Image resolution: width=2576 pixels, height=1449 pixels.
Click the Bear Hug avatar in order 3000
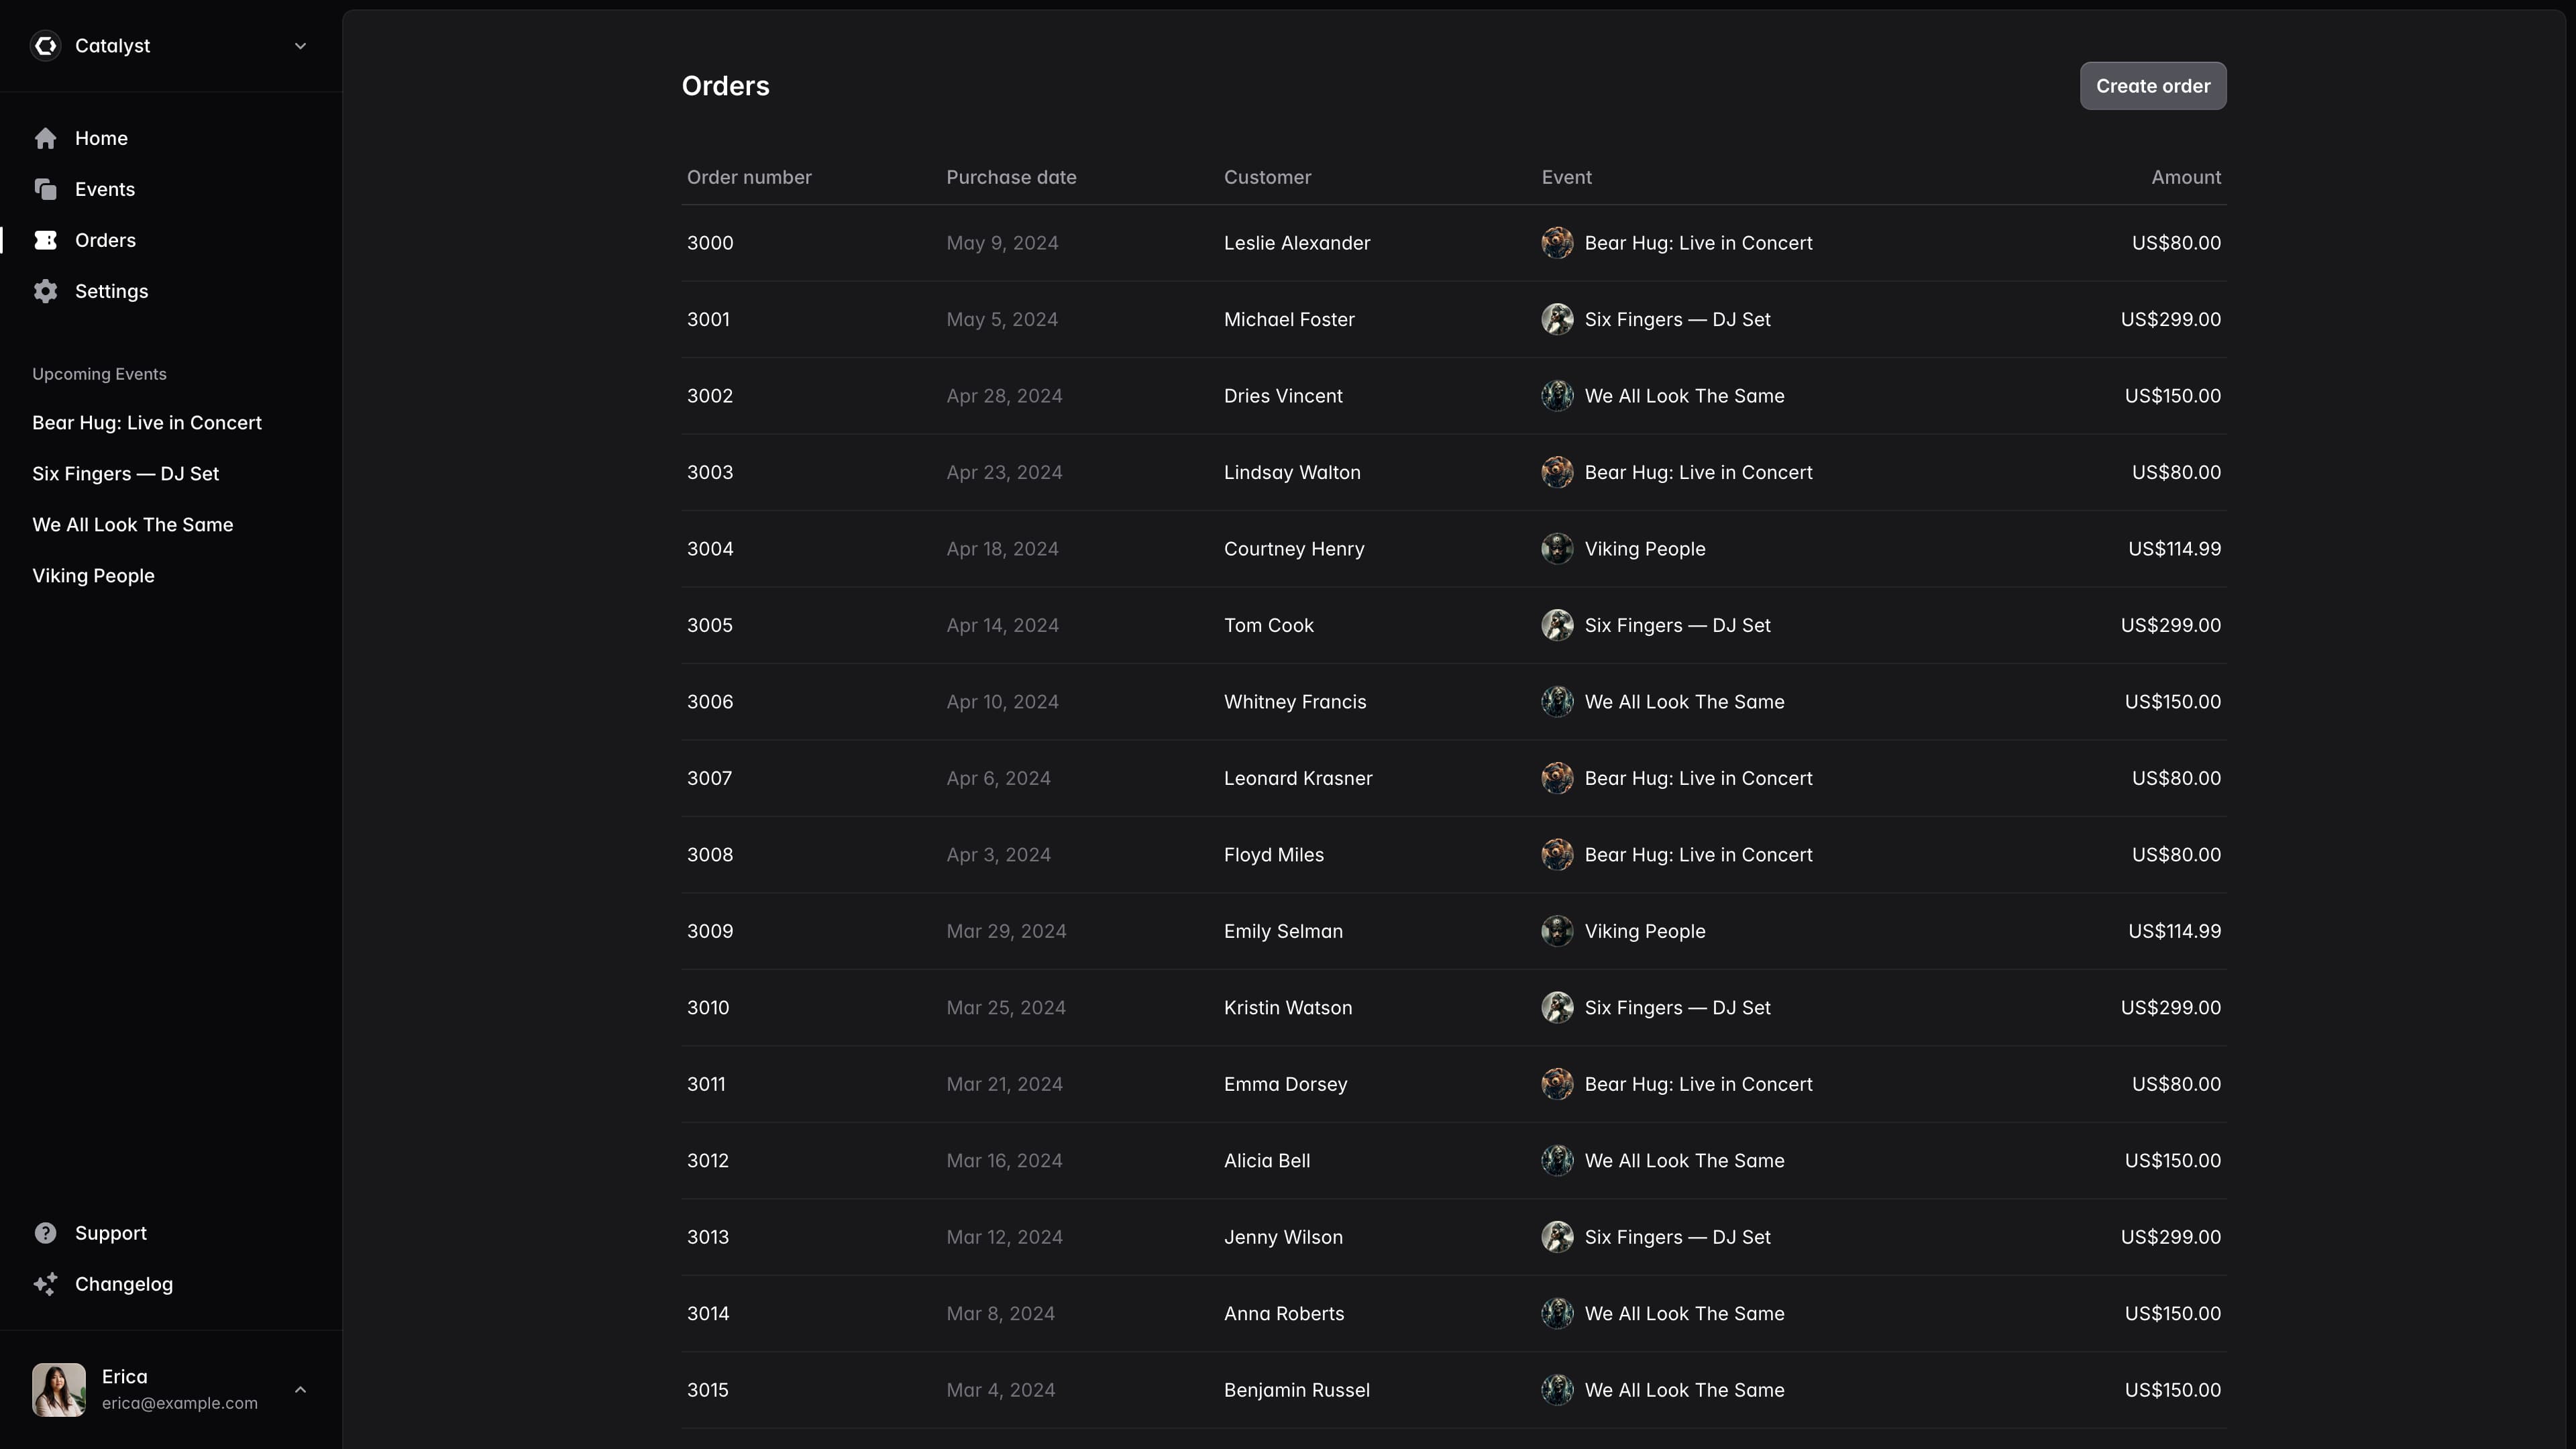point(1557,243)
